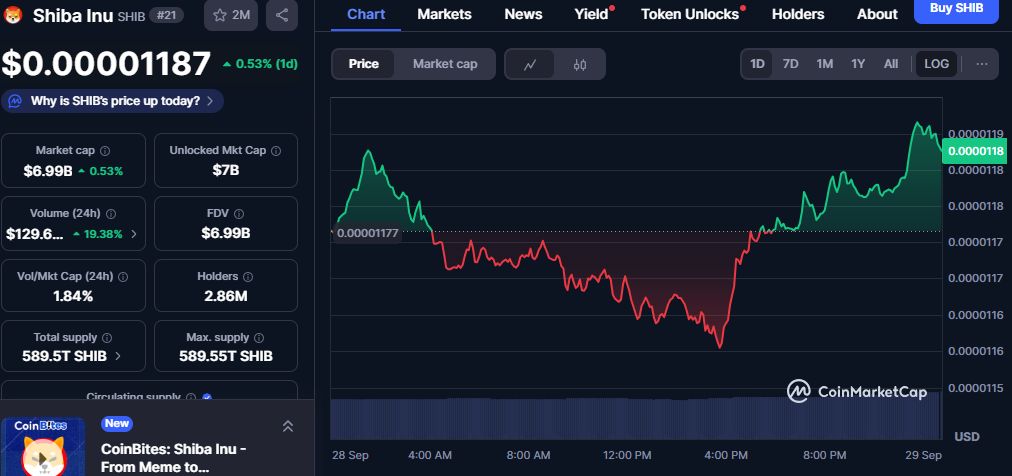This screenshot has height=476, width=1012.
Task: Click the $6.99B Market cap value
Action: pos(48,172)
